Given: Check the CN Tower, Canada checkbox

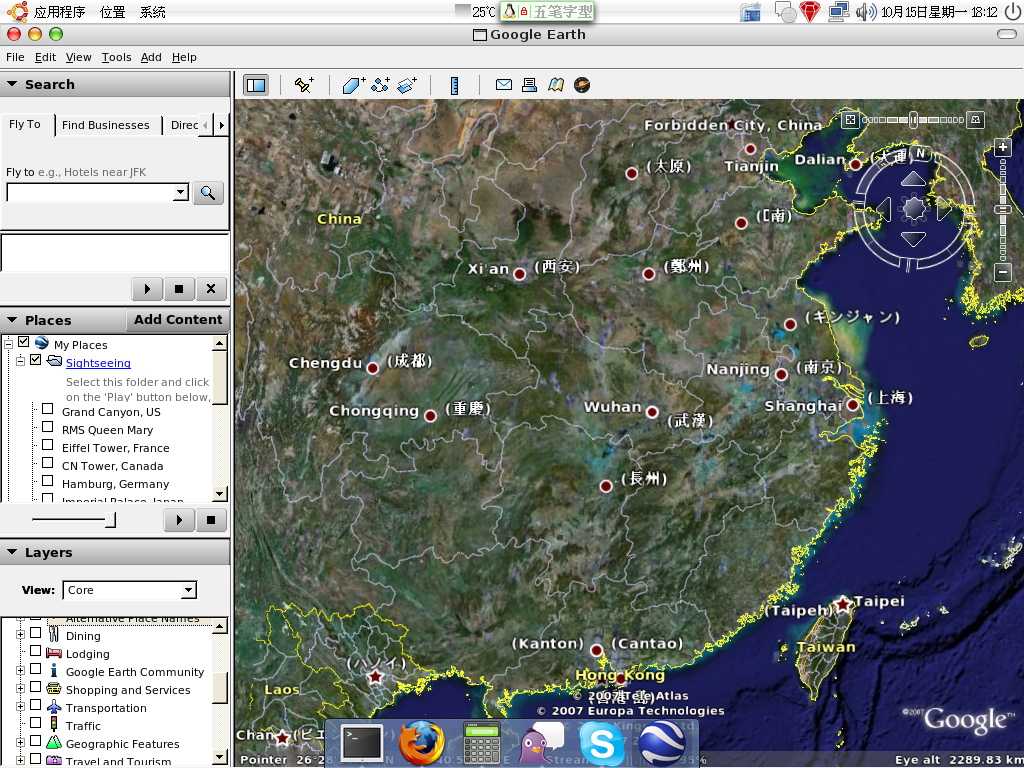Looking at the screenshot, I should pyautogui.click(x=48, y=462).
